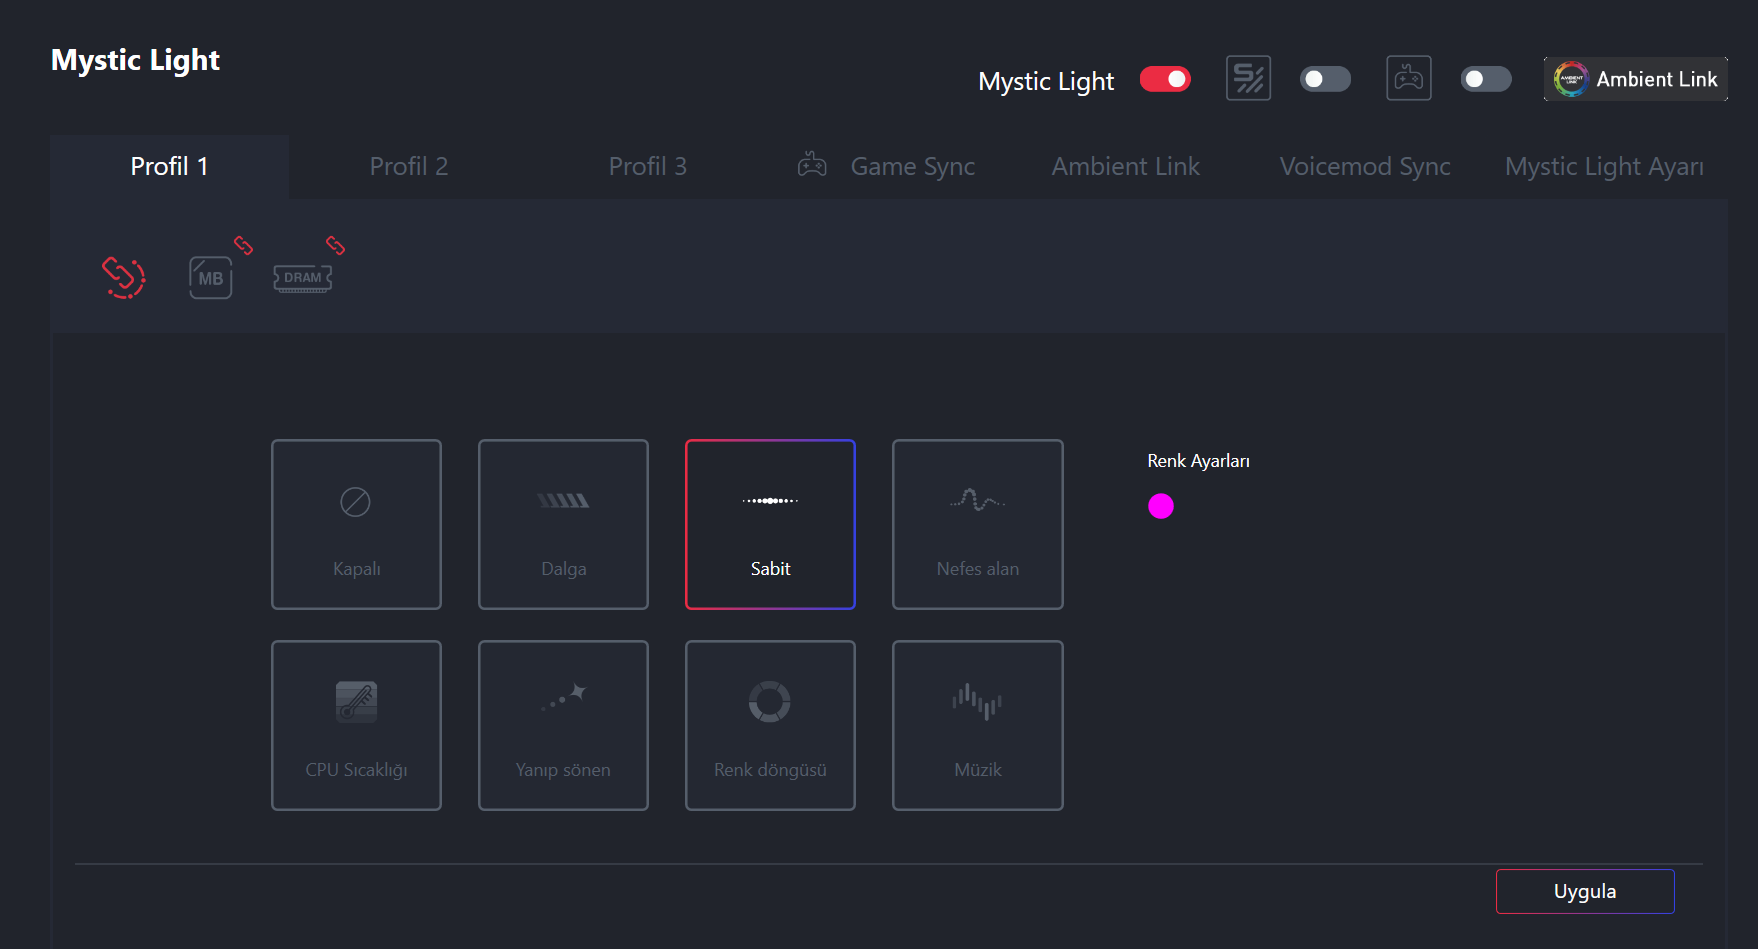1758x949 pixels.
Task: Unlink the DRAM device via red chain icon
Action: (335, 245)
